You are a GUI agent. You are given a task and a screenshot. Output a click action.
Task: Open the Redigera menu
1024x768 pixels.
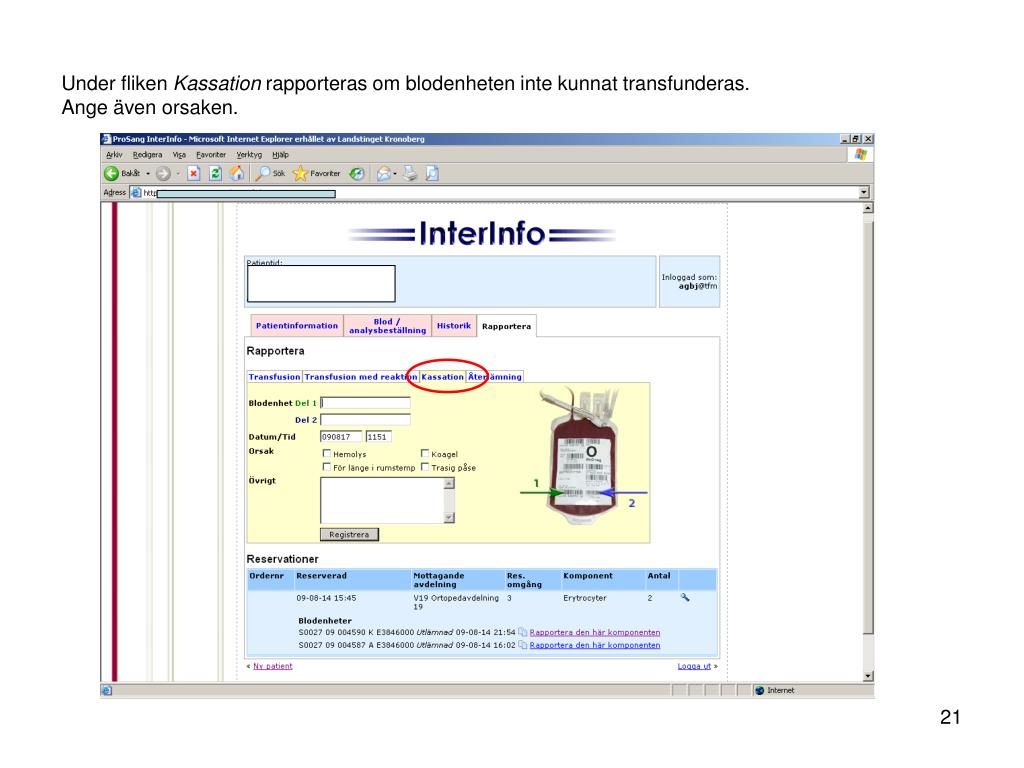click(x=148, y=155)
